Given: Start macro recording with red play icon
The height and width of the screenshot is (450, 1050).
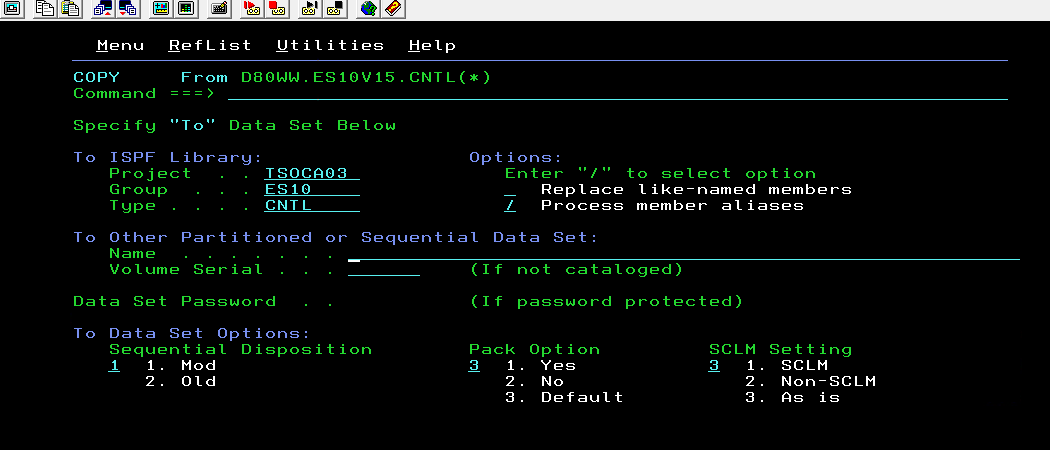Looking at the screenshot, I should (251, 9).
